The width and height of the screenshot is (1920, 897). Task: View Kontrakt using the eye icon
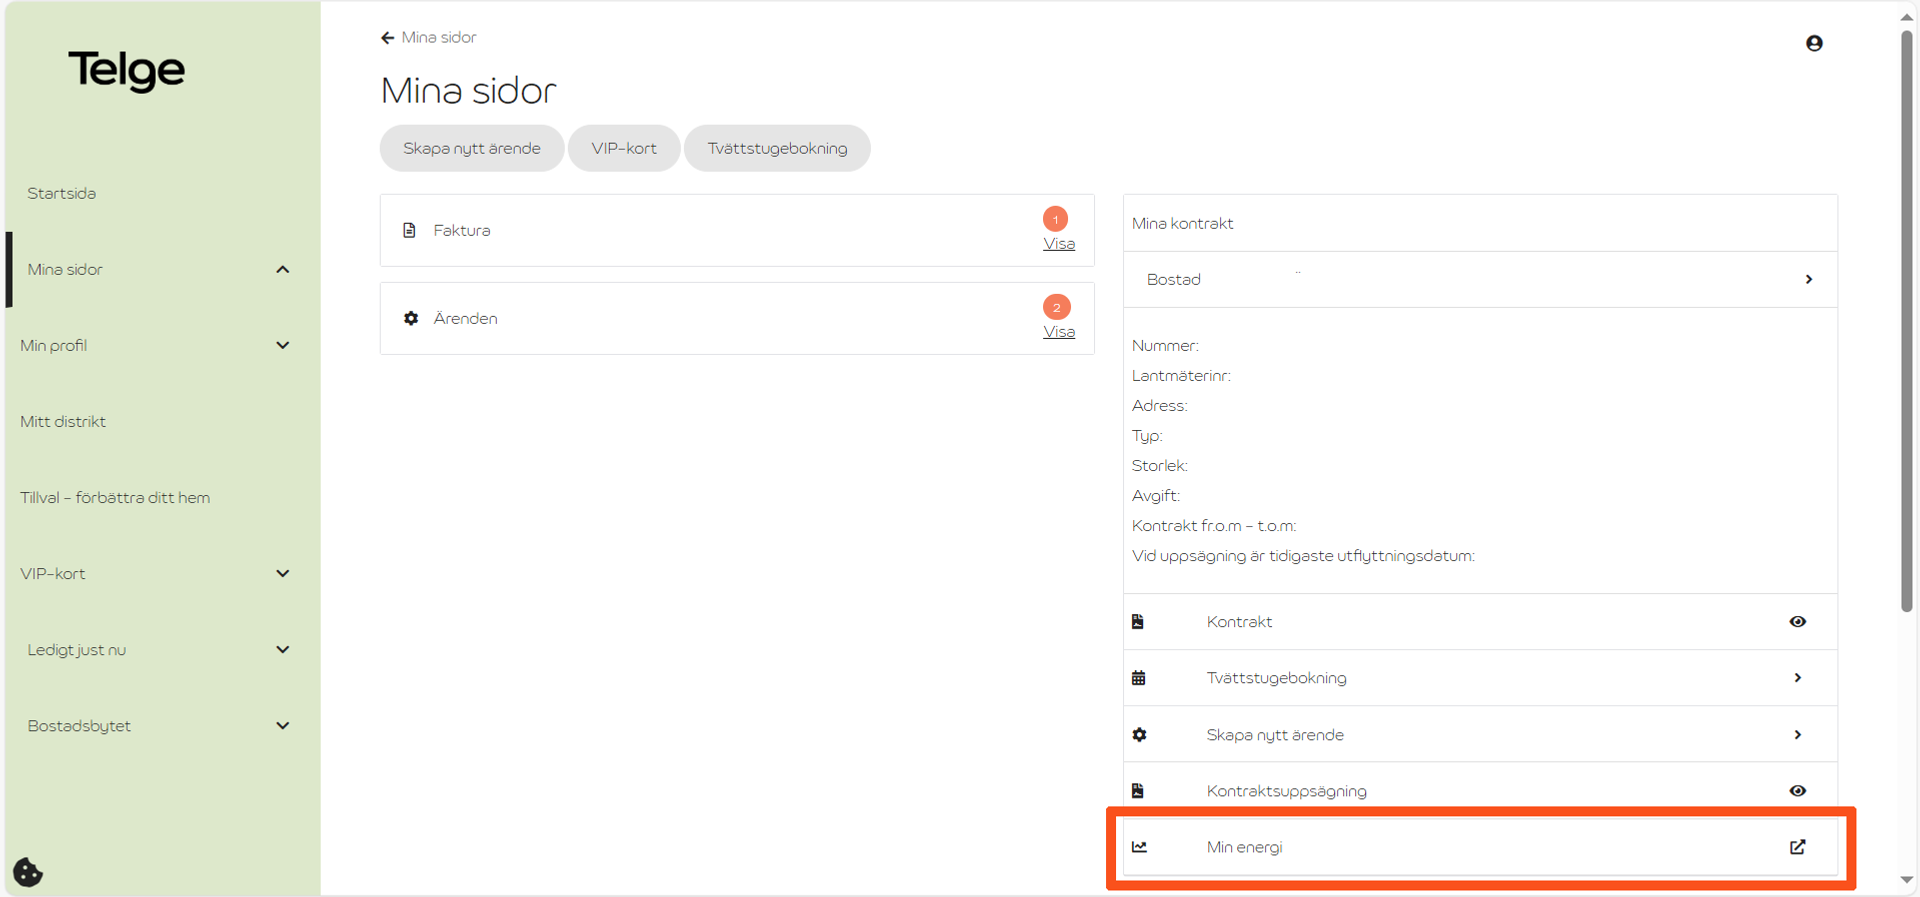1797,621
